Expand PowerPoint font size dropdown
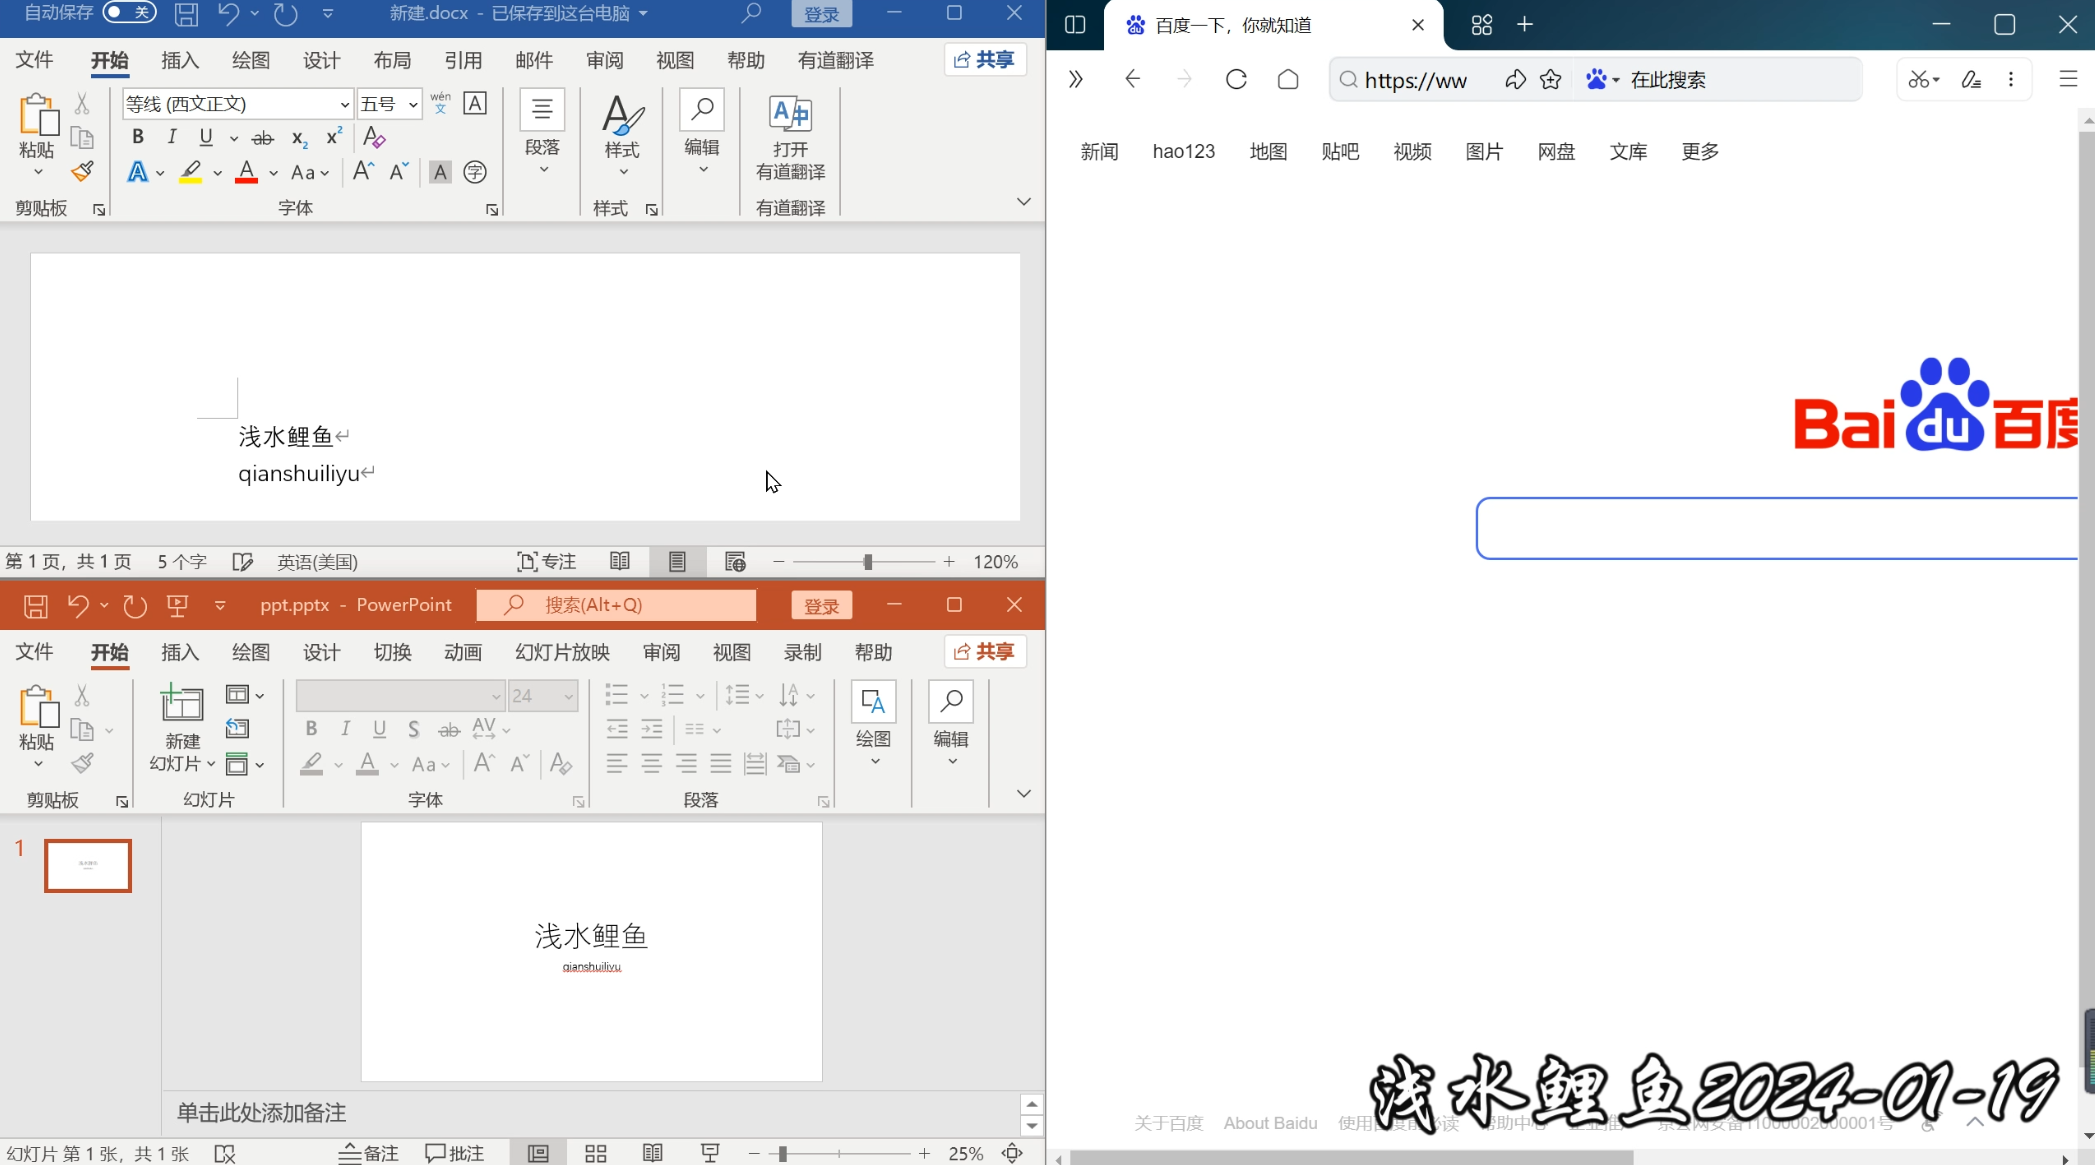Image resolution: width=2095 pixels, height=1165 pixels. click(x=568, y=696)
